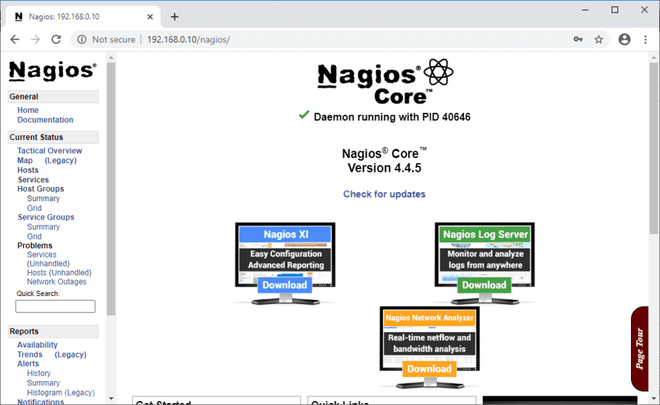Open Grid under Service Groups
The height and width of the screenshot is (405, 660).
click(34, 236)
